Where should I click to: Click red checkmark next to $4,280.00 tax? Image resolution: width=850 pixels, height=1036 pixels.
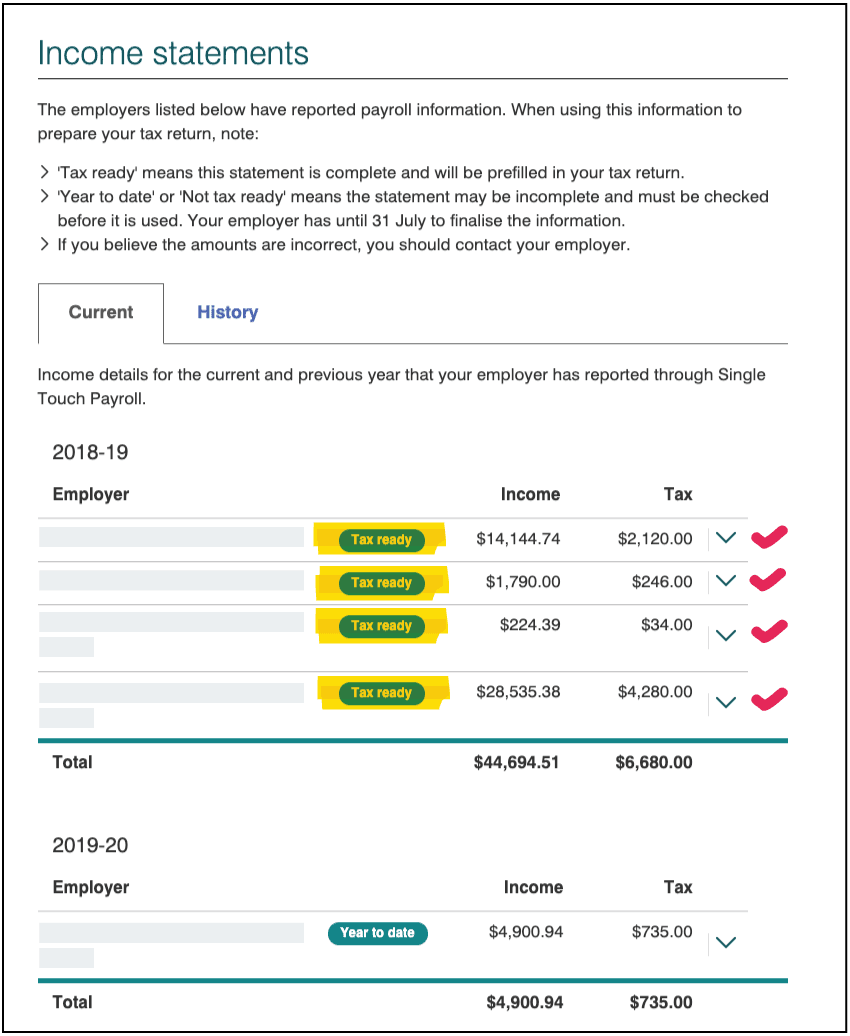point(768,698)
